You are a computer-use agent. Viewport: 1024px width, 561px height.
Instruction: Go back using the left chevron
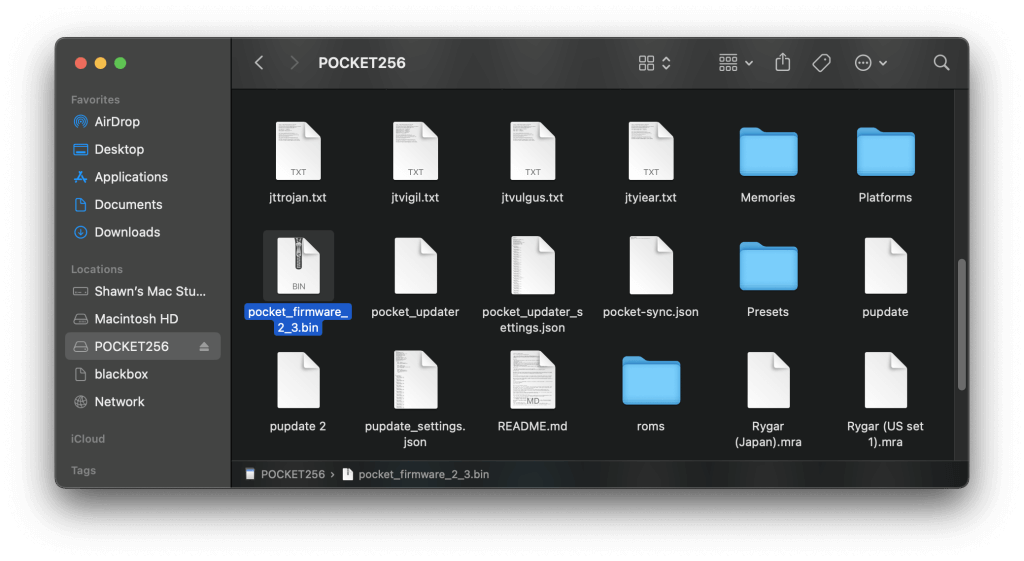259,63
